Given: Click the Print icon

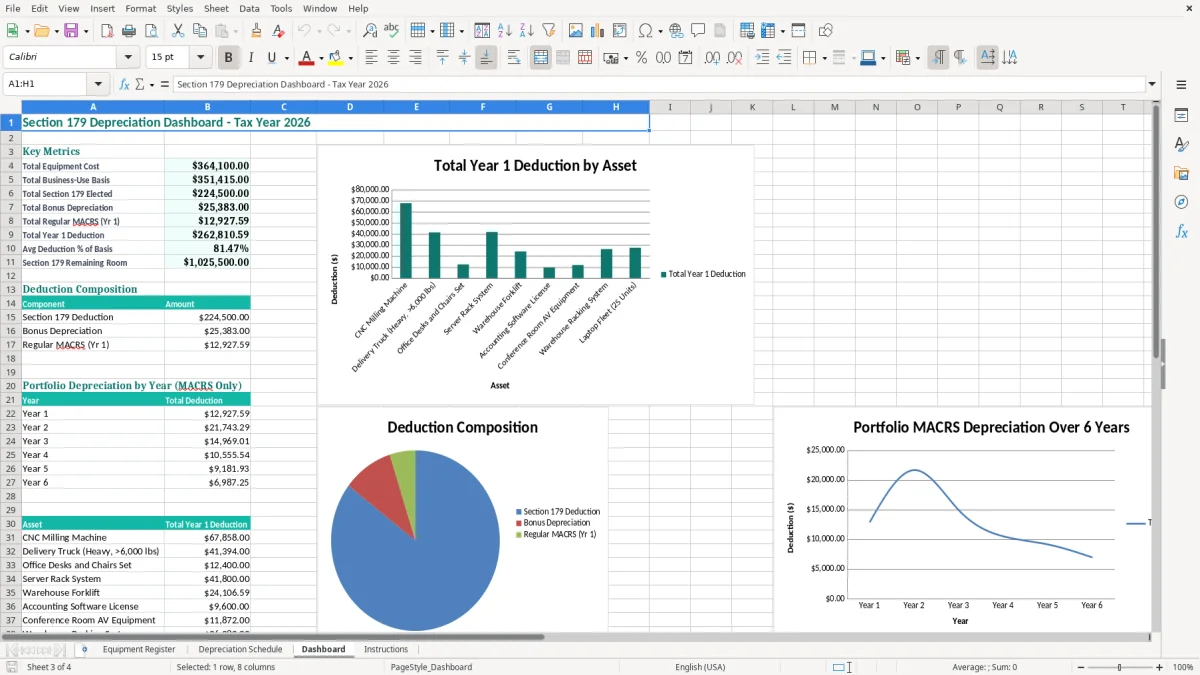Looking at the screenshot, I should pos(129,31).
